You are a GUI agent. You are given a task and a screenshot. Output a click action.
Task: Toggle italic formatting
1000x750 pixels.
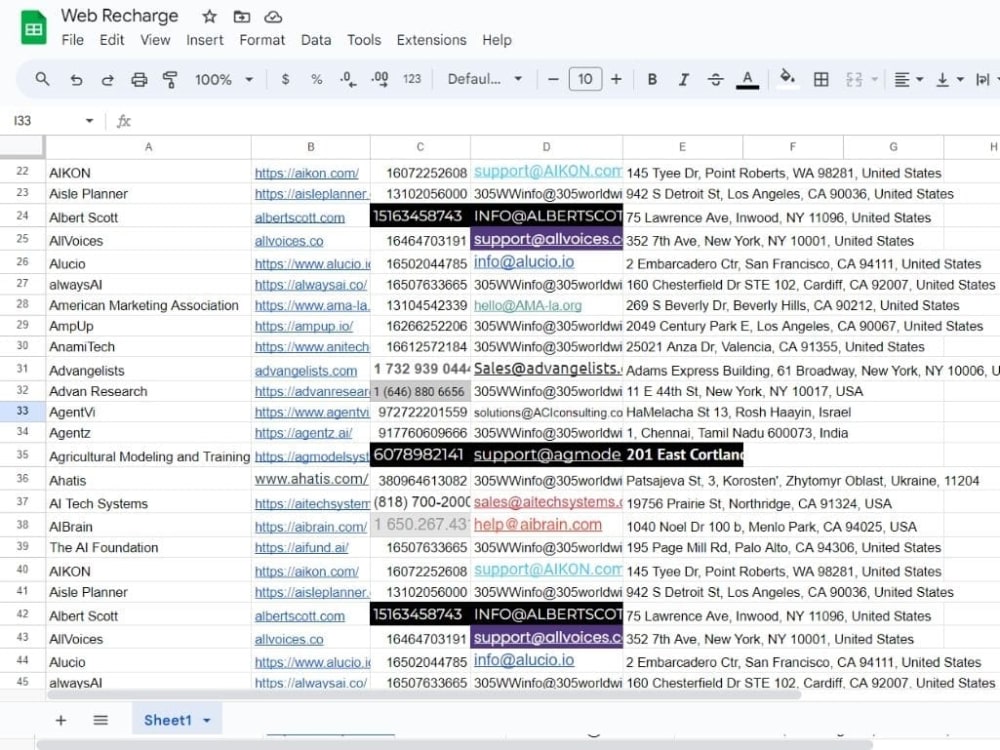pyautogui.click(x=684, y=79)
